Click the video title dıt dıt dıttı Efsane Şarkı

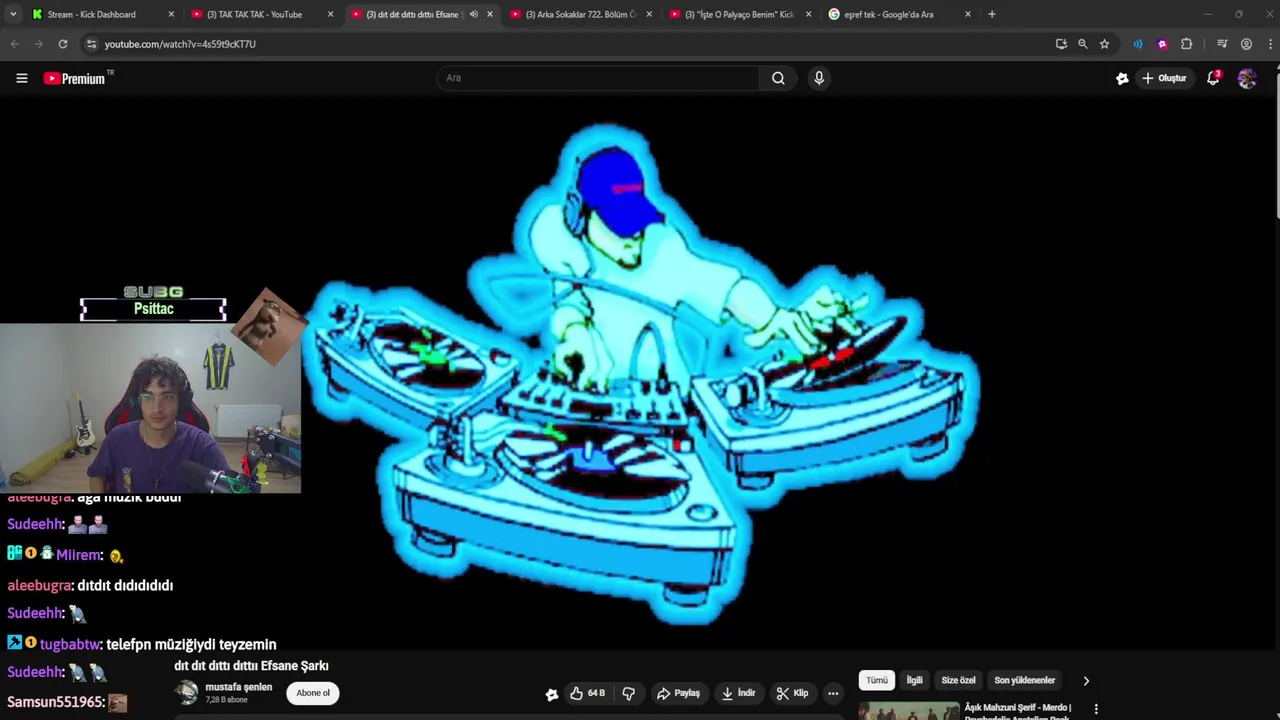(x=251, y=666)
